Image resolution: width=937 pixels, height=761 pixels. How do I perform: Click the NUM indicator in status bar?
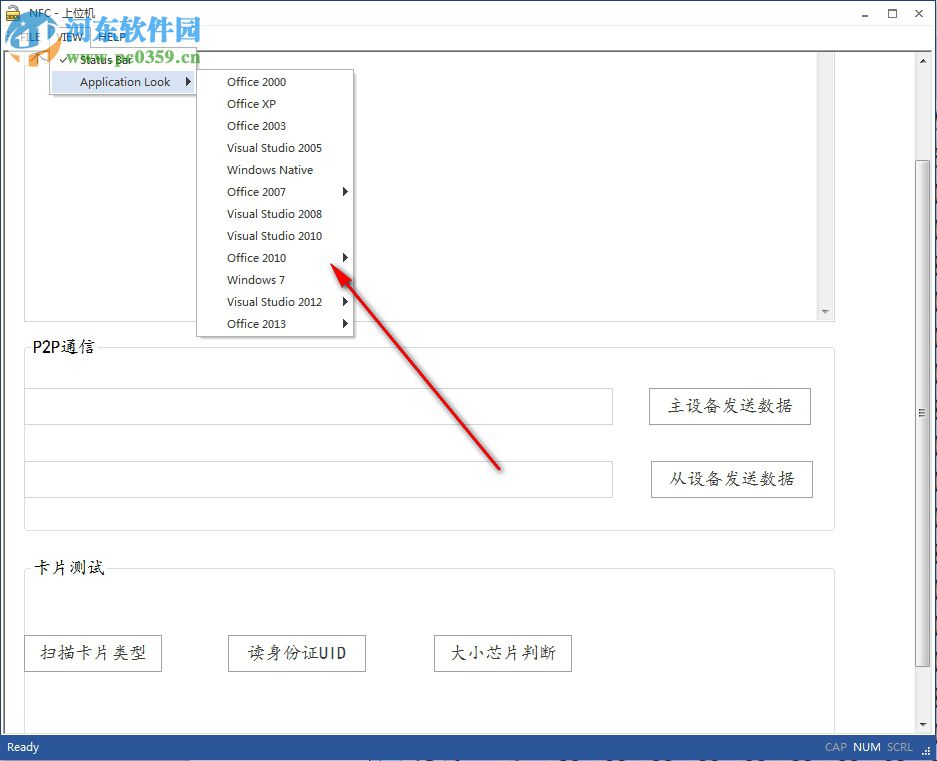point(866,747)
